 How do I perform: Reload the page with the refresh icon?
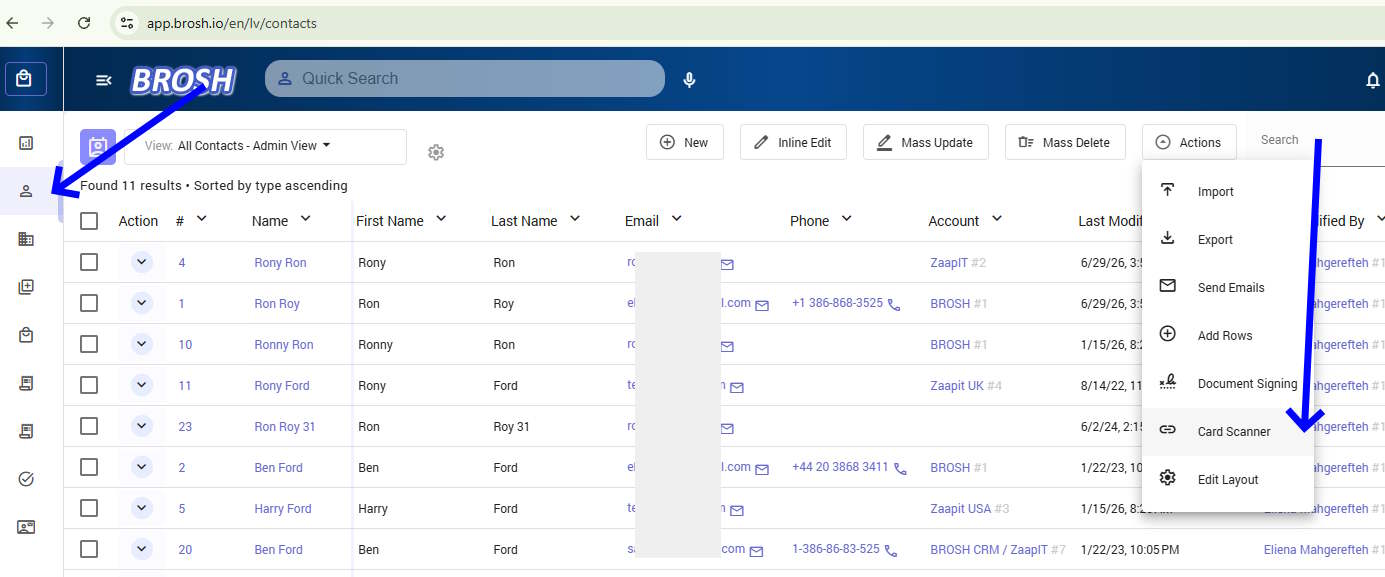pos(84,22)
